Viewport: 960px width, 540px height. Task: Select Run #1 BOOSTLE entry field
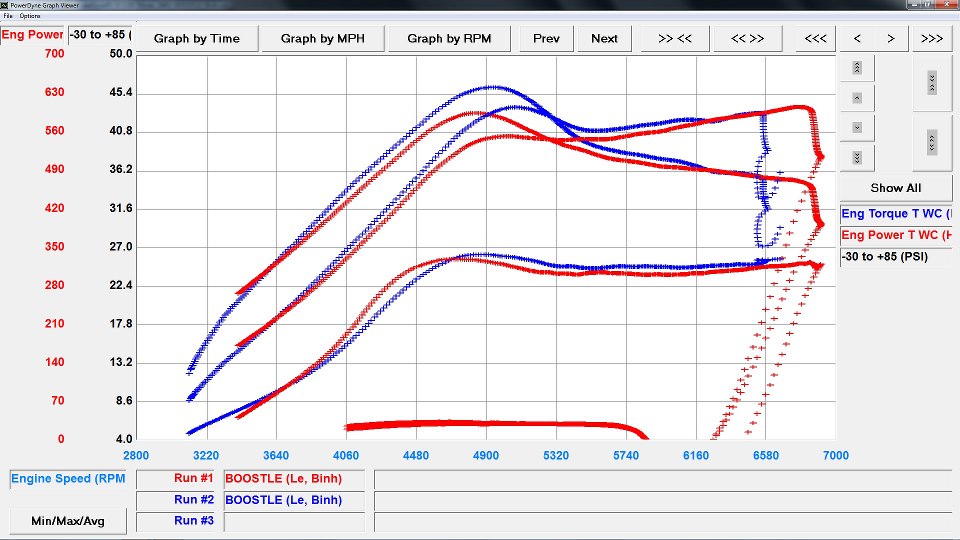pos(296,479)
